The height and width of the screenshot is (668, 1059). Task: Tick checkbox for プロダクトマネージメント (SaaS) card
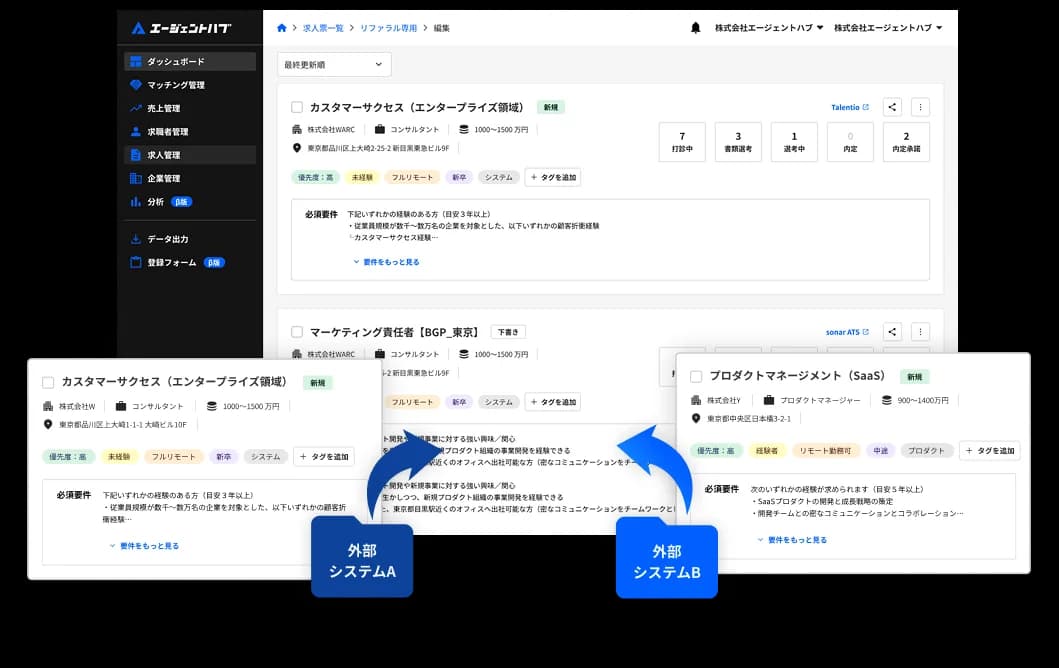696,376
